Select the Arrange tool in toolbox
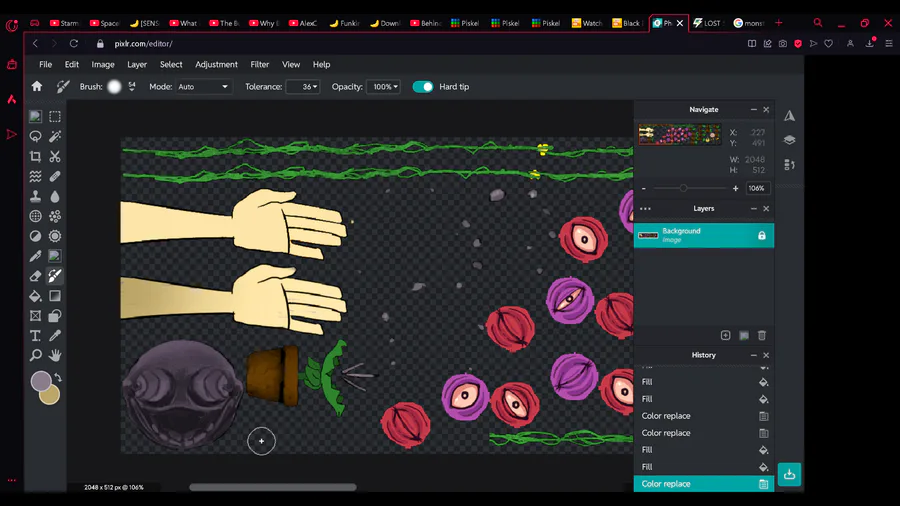This screenshot has width=900, height=506. 35,116
